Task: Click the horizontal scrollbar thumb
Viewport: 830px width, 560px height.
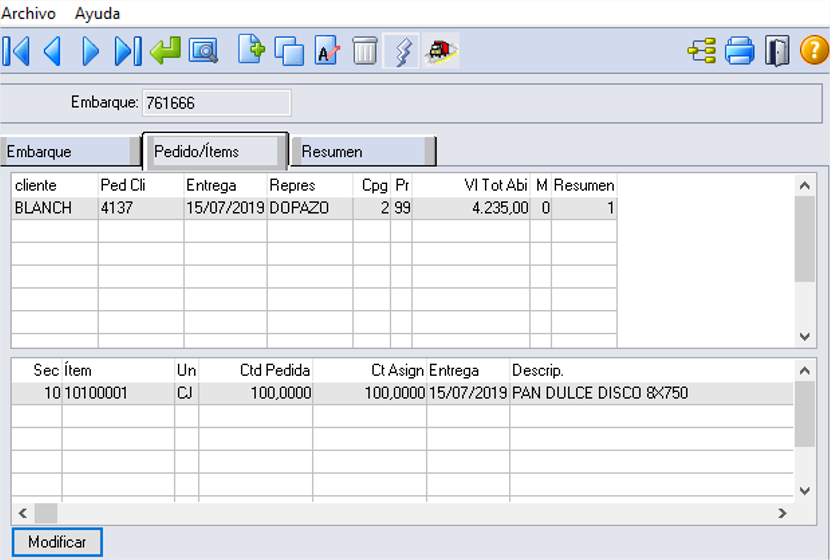Action: coord(46,513)
